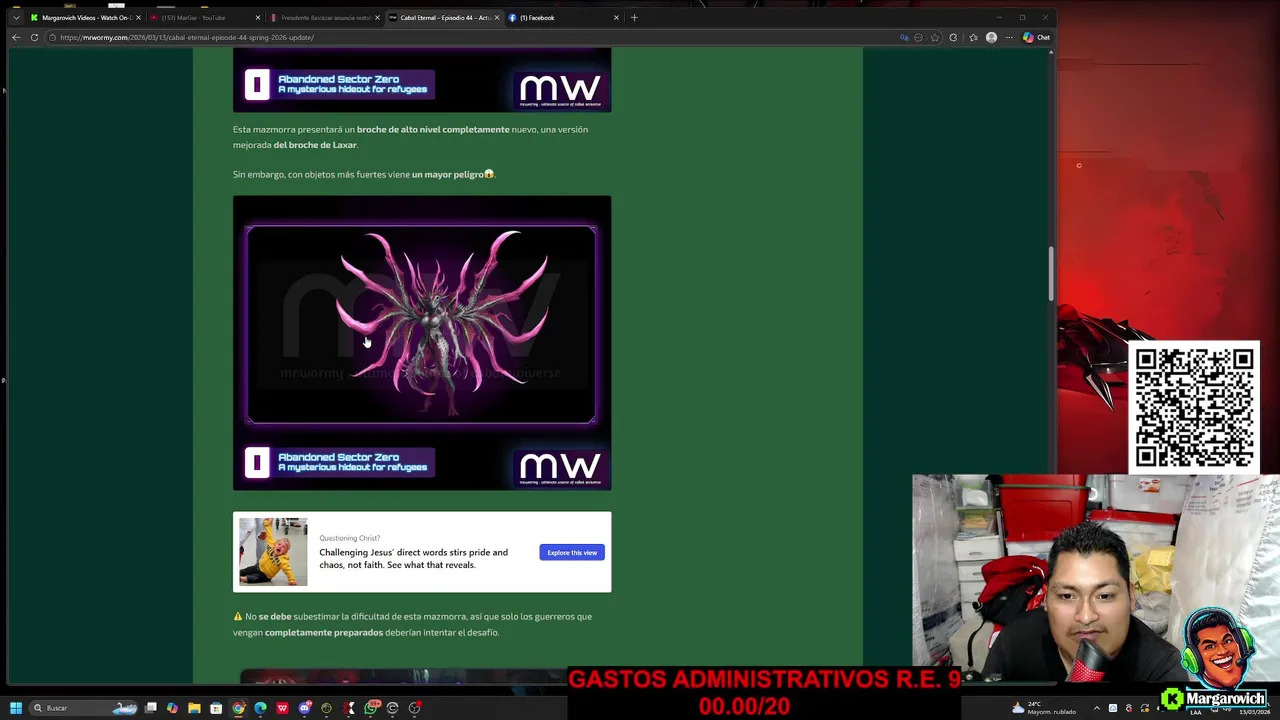Viewport: 1280px width, 720px height.
Task: Open Google Chrome from the taskbar
Action: click(x=238, y=708)
